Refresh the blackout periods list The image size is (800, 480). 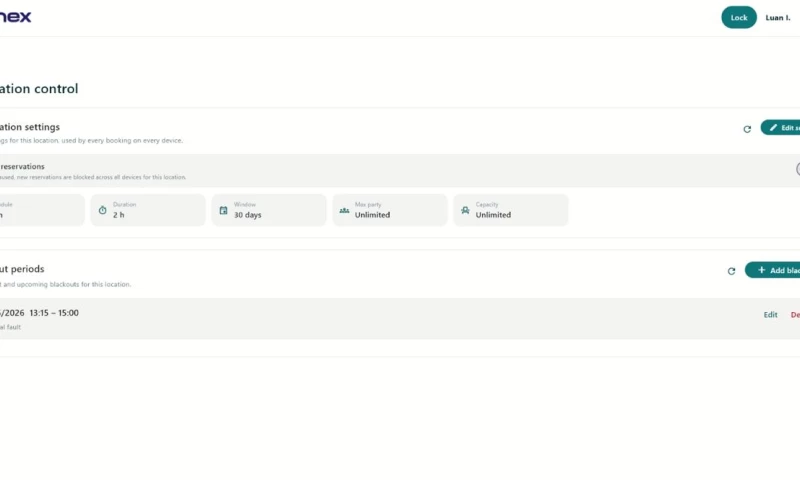coord(731,271)
